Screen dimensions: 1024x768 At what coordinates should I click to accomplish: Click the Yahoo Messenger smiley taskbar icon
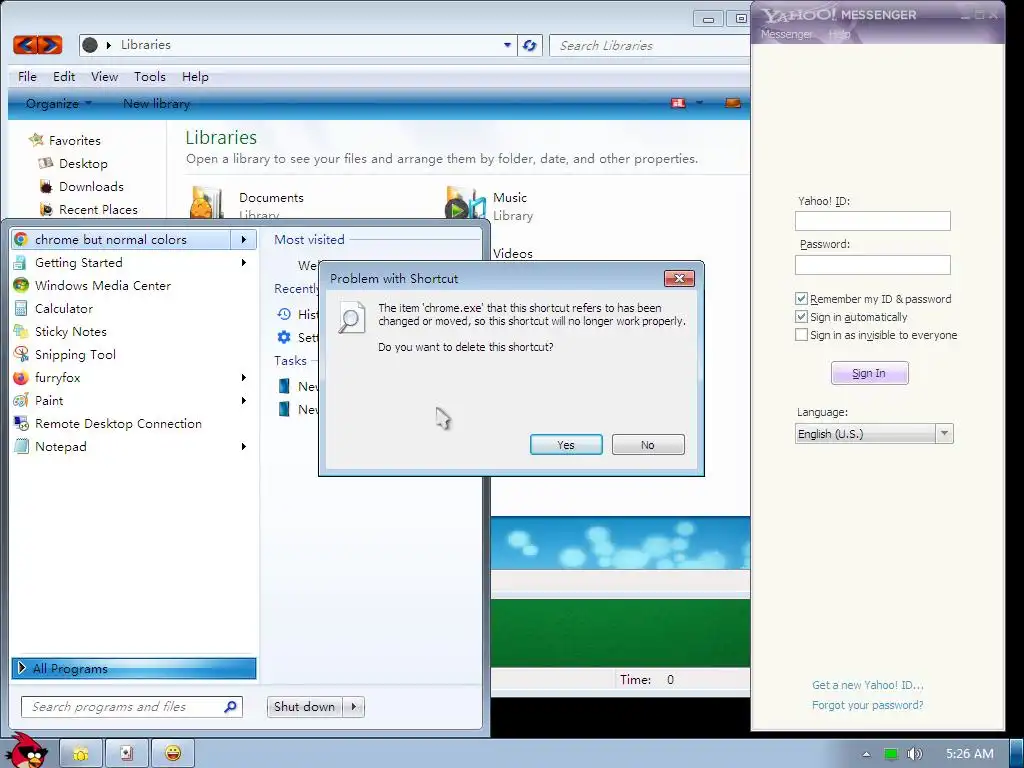[172, 754]
